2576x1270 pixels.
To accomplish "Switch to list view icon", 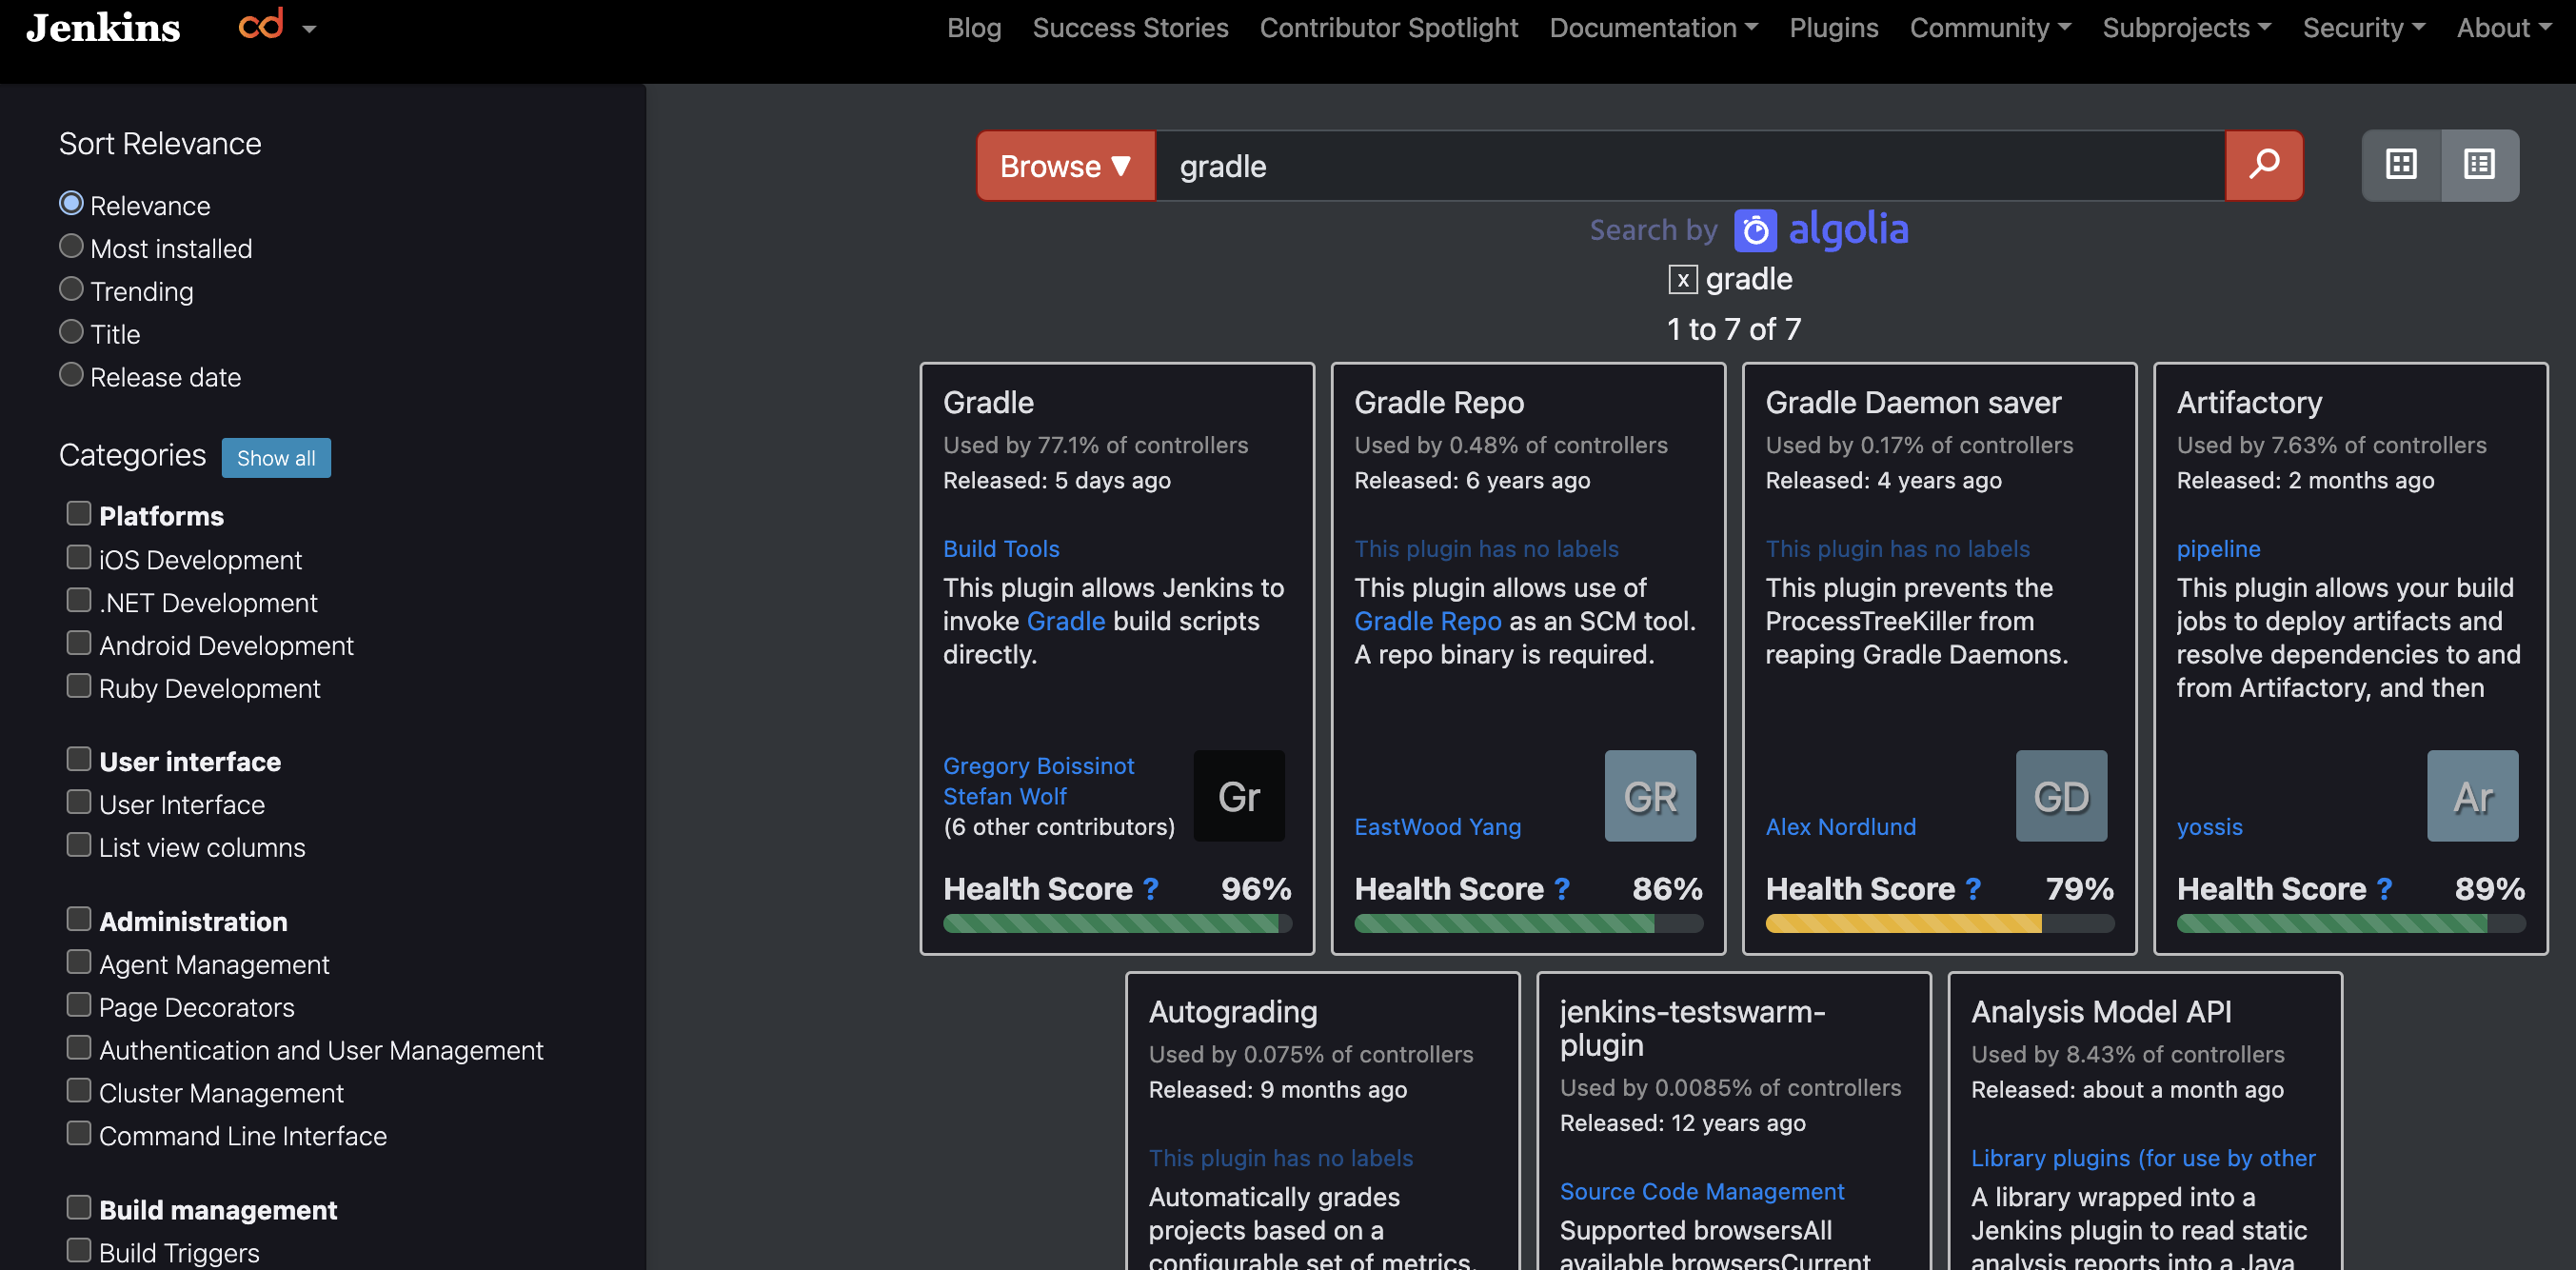I will tap(2478, 165).
